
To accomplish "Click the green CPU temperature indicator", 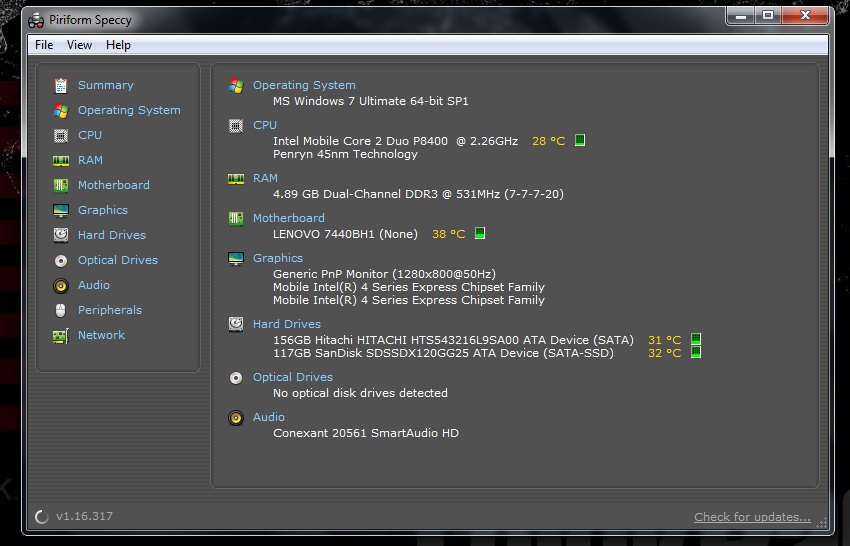I will [579, 140].
